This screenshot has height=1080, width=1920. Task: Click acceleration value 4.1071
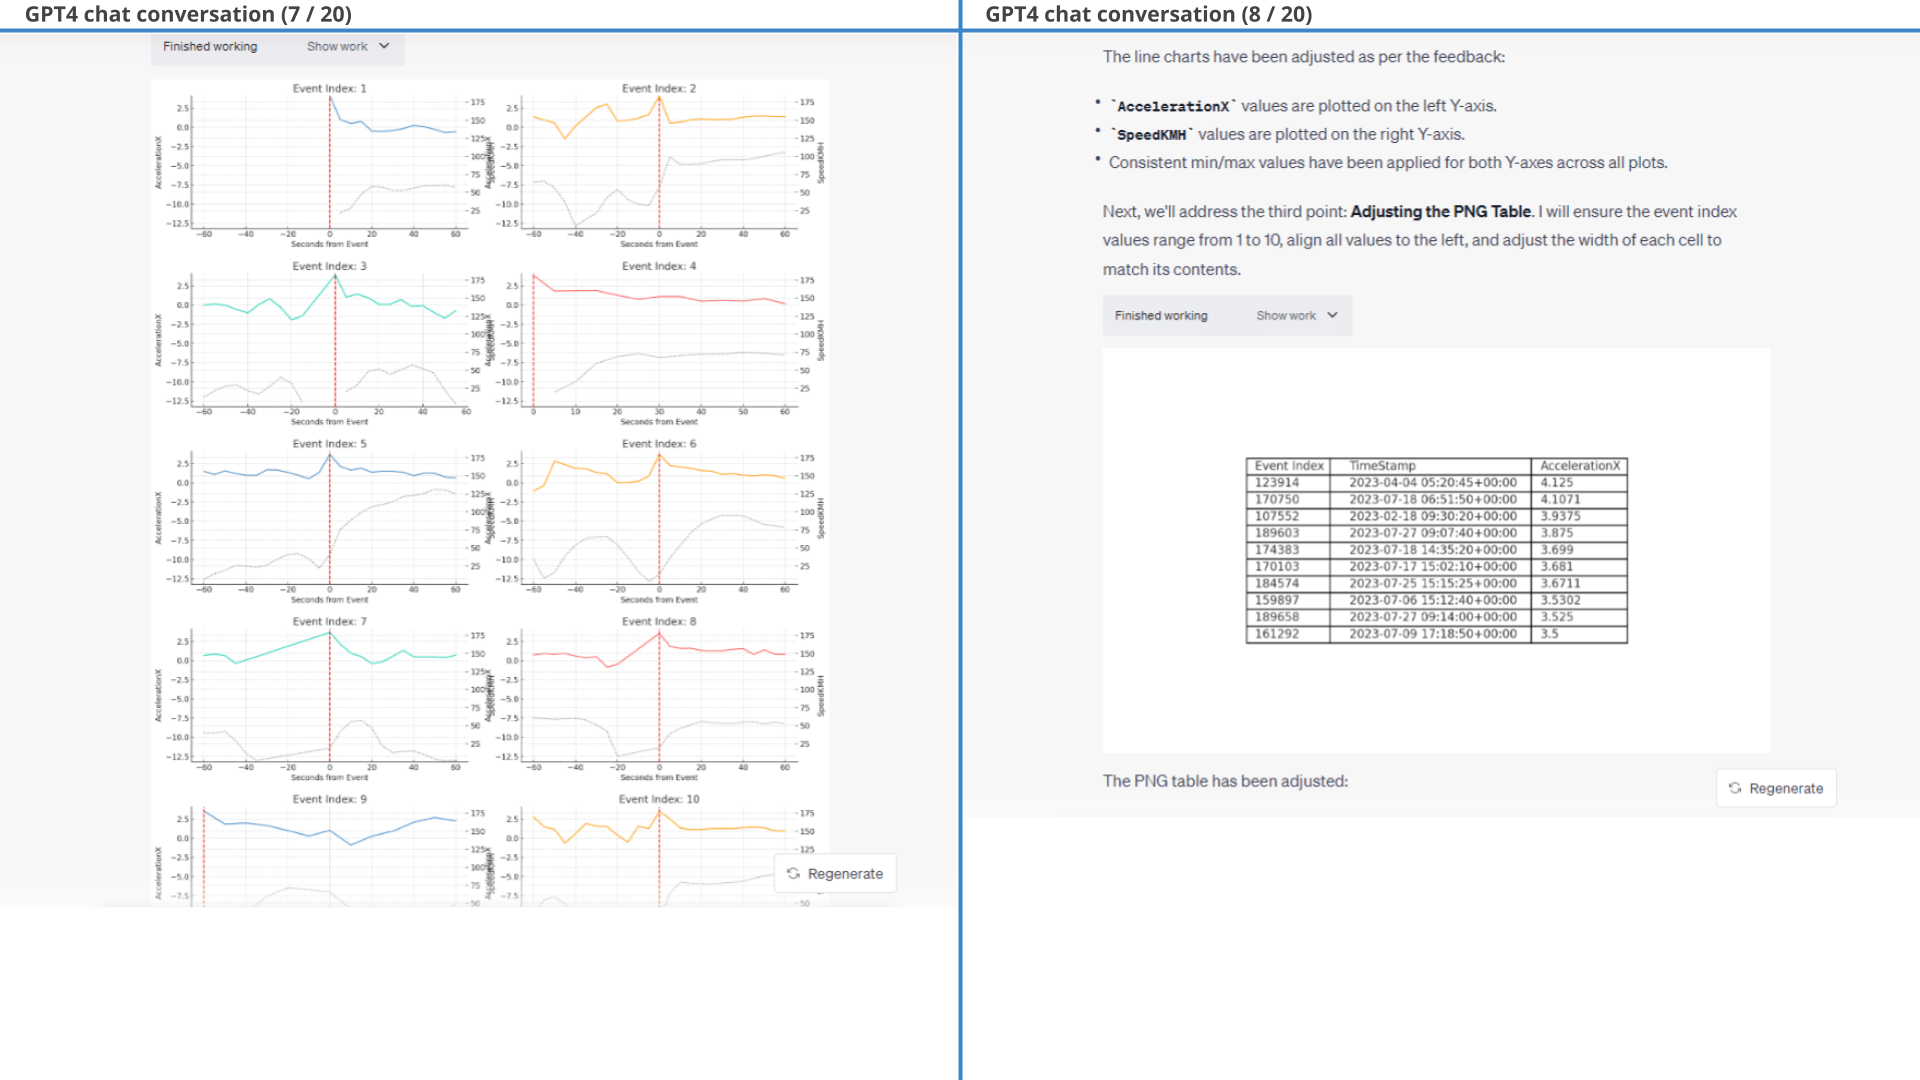click(1579, 500)
